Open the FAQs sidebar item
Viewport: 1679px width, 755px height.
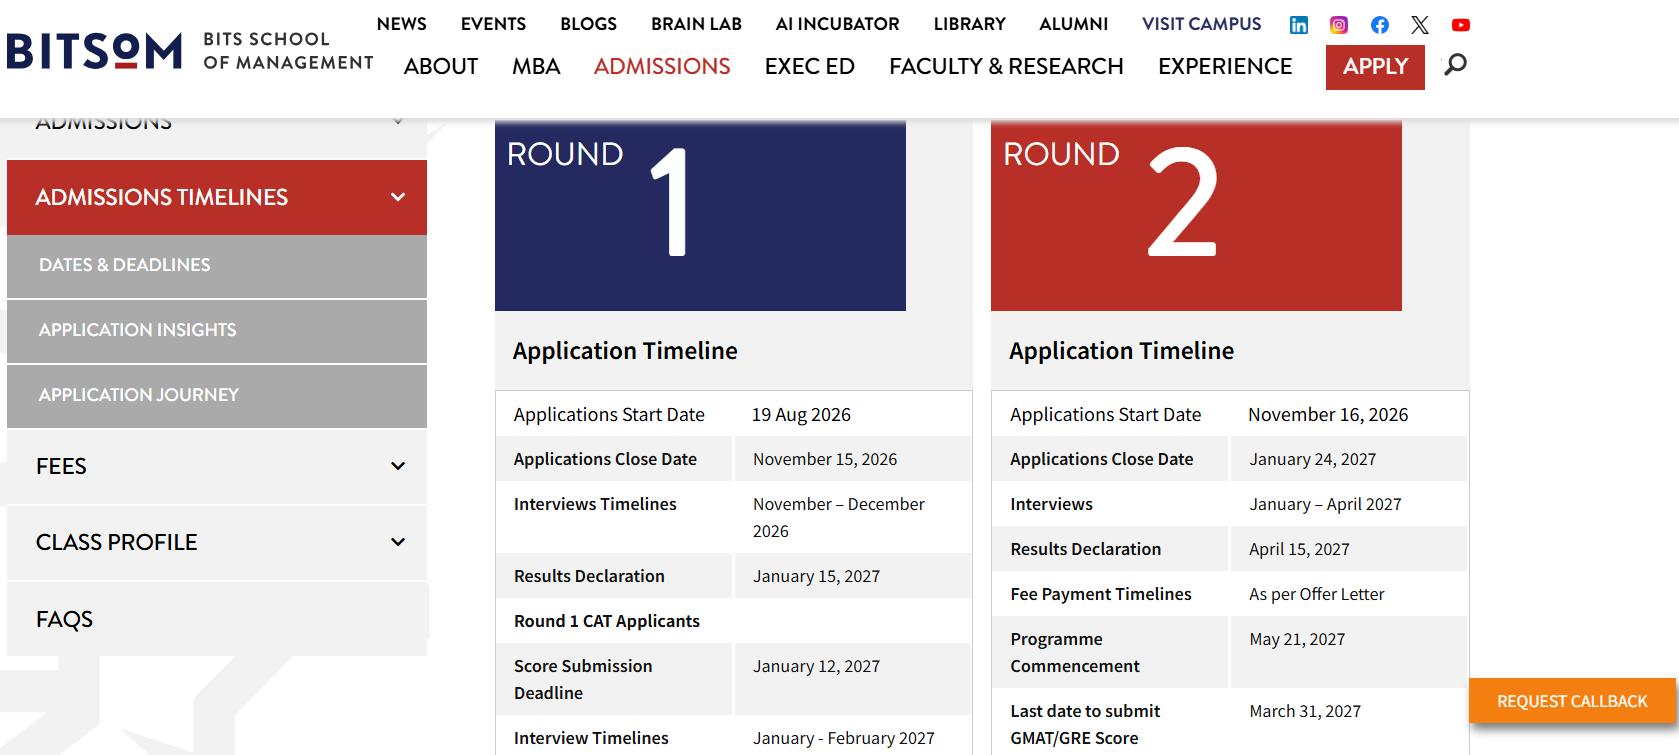click(217, 619)
